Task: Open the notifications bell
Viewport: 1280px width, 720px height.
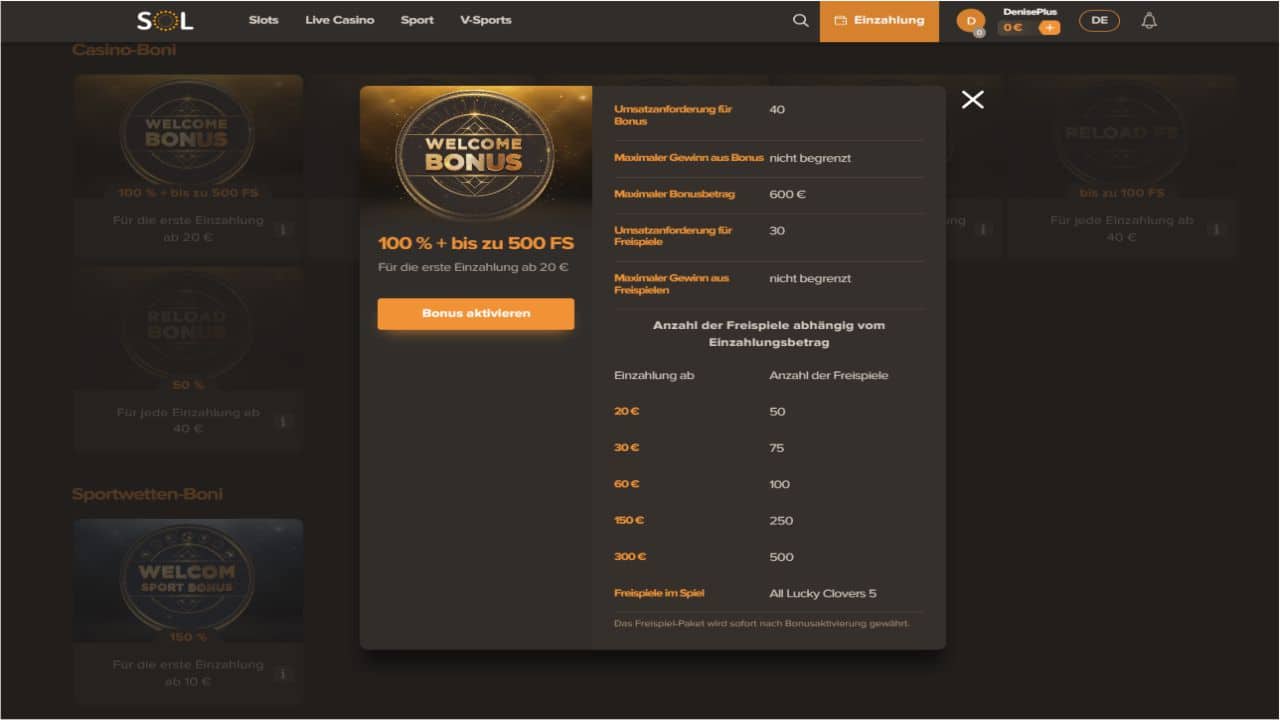Action: (x=1149, y=20)
